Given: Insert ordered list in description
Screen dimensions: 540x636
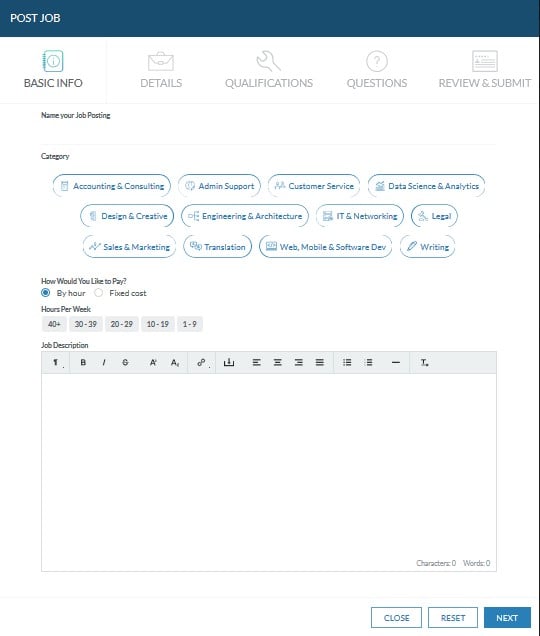Looking at the screenshot, I should click(x=368, y=363).
